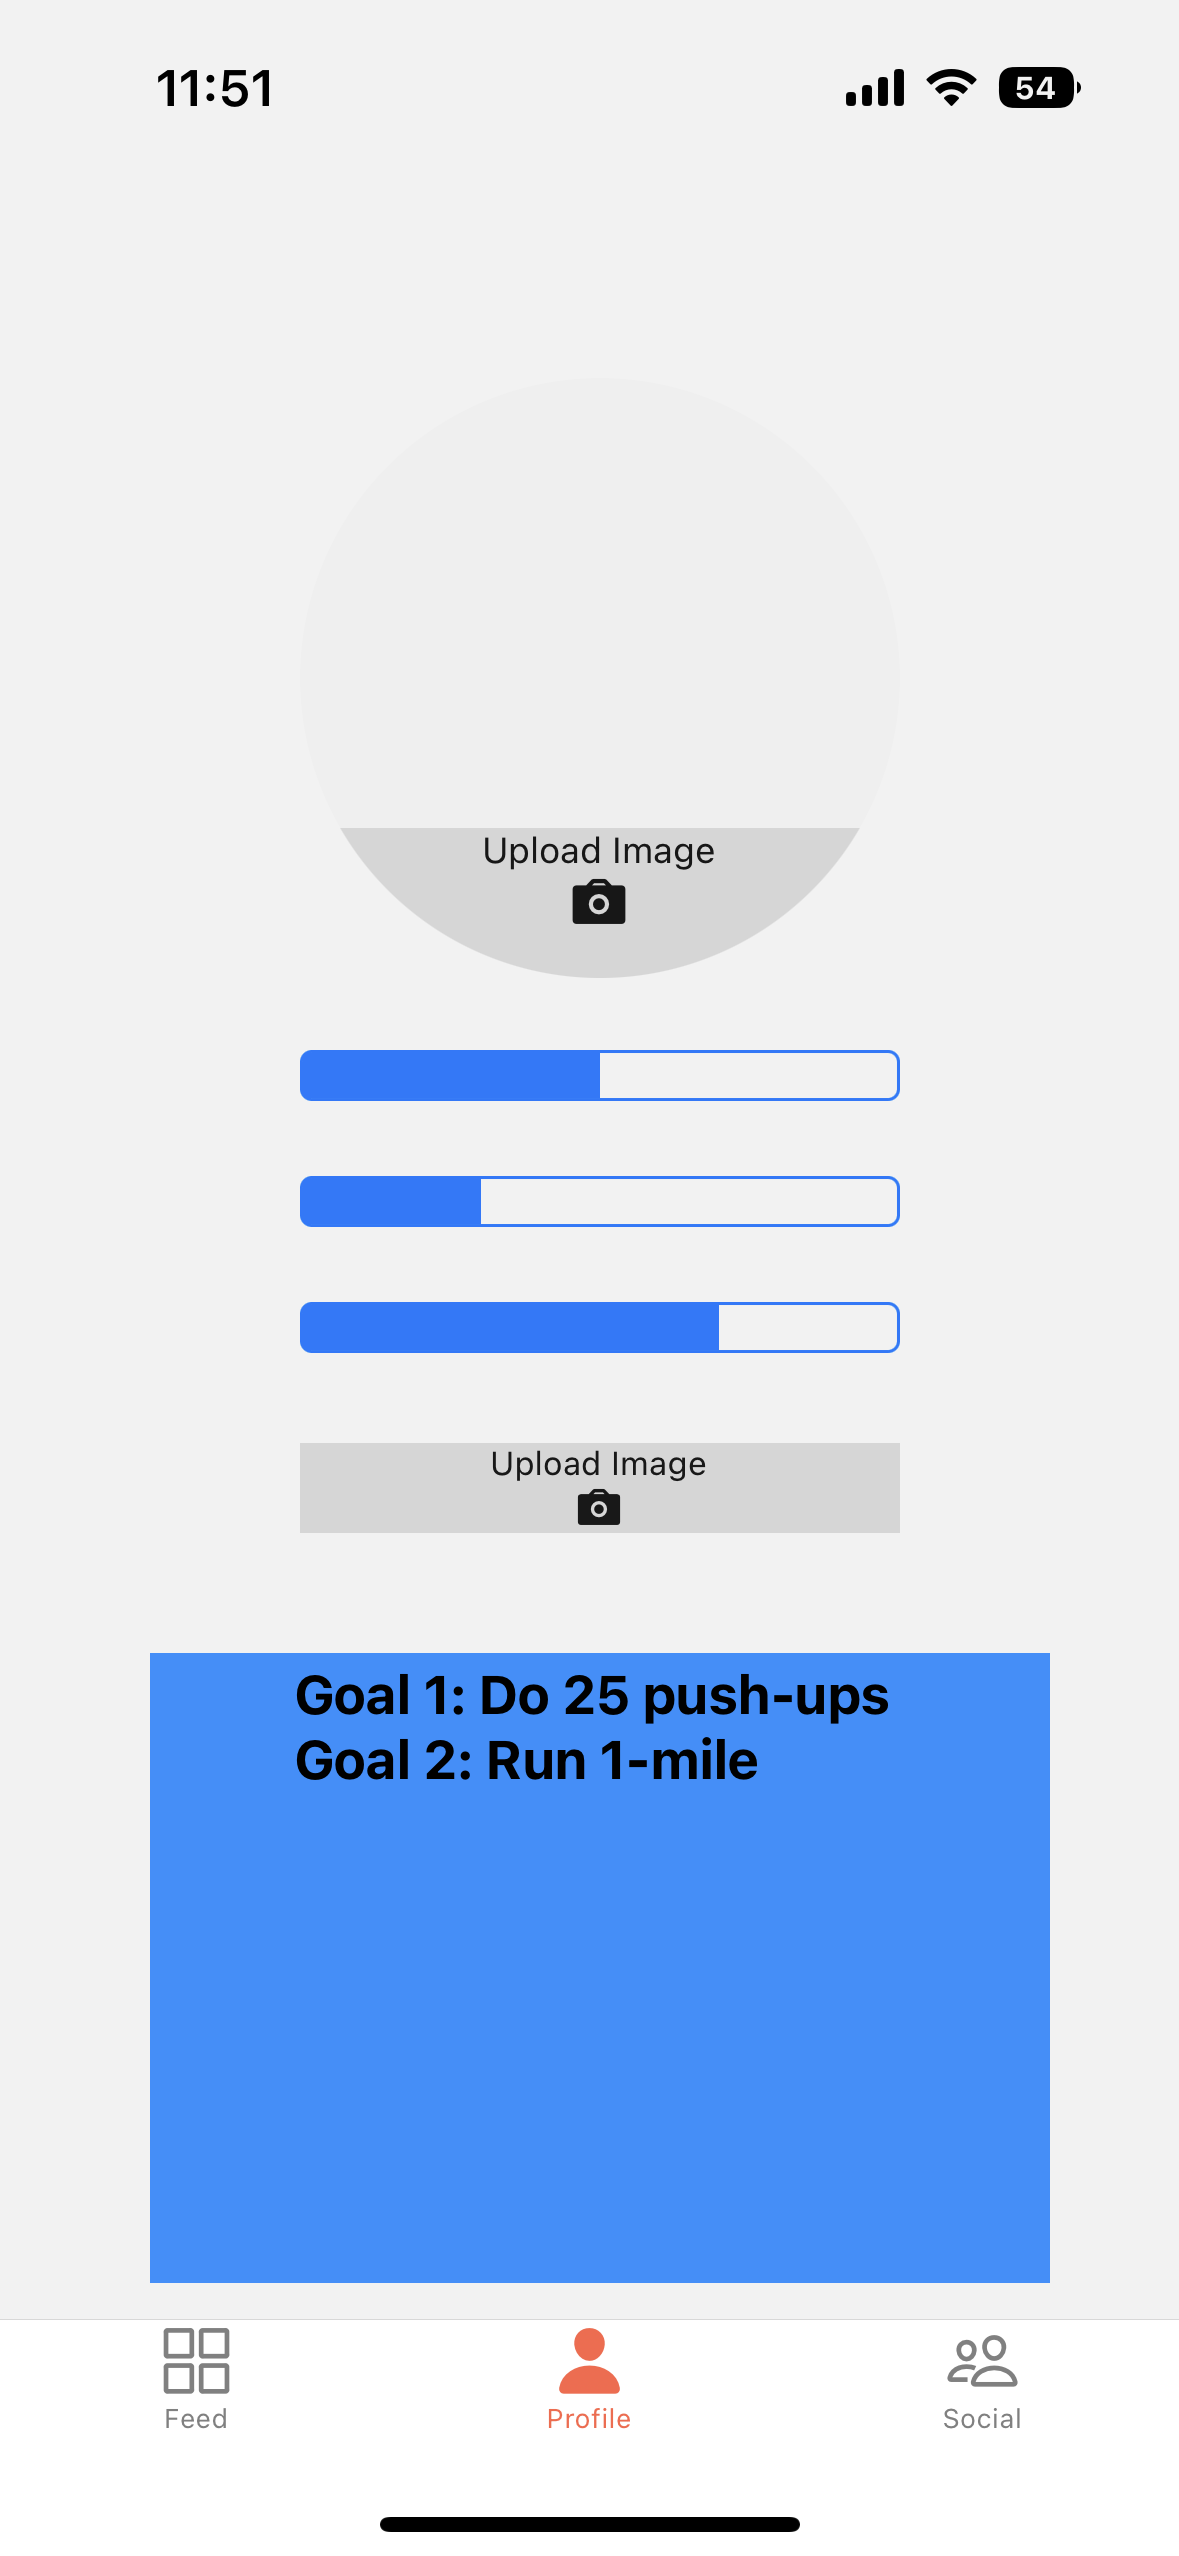Tap Goal 1: Do 25 push-ups
Viewport: 1179px width, 2556px height.
tap(592, 1697)
